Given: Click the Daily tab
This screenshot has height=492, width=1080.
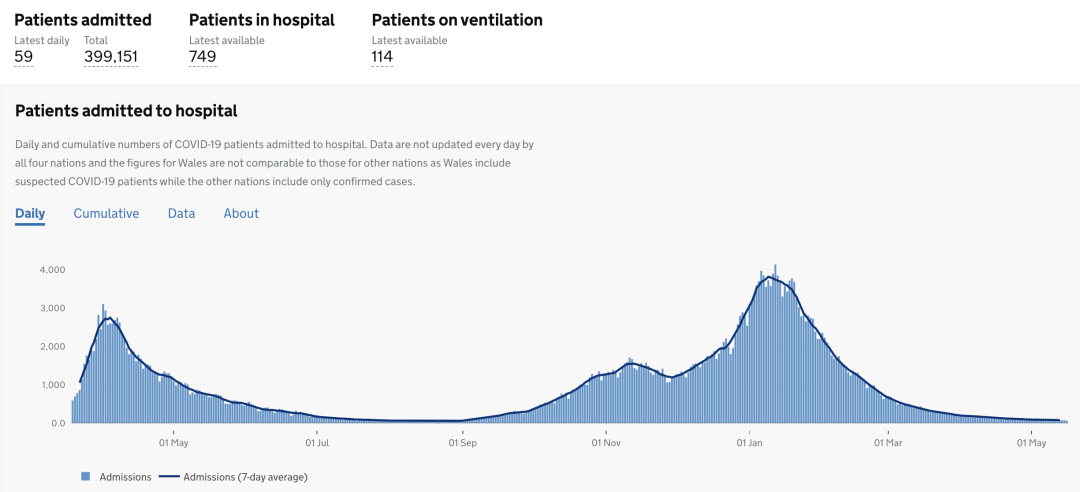Looking at the screenshot, I should (x=30, y=214).
